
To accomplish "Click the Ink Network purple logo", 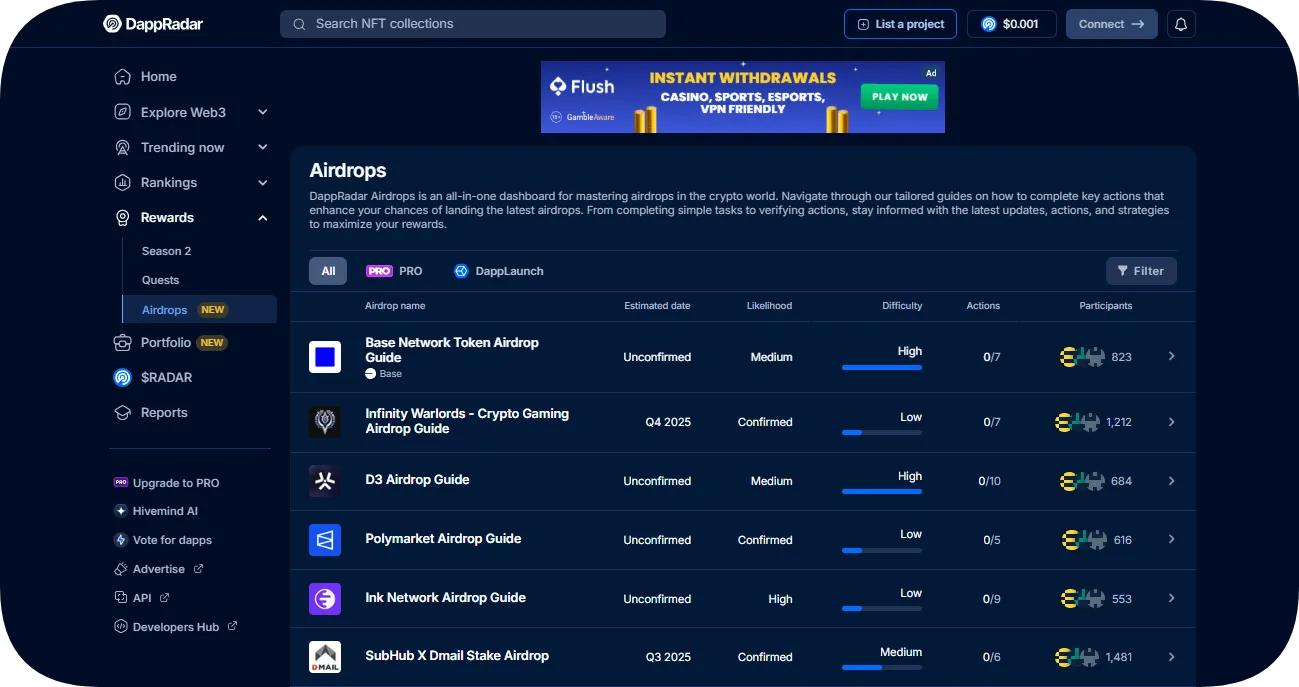I will pyautogui.click(x=325, y=599).
